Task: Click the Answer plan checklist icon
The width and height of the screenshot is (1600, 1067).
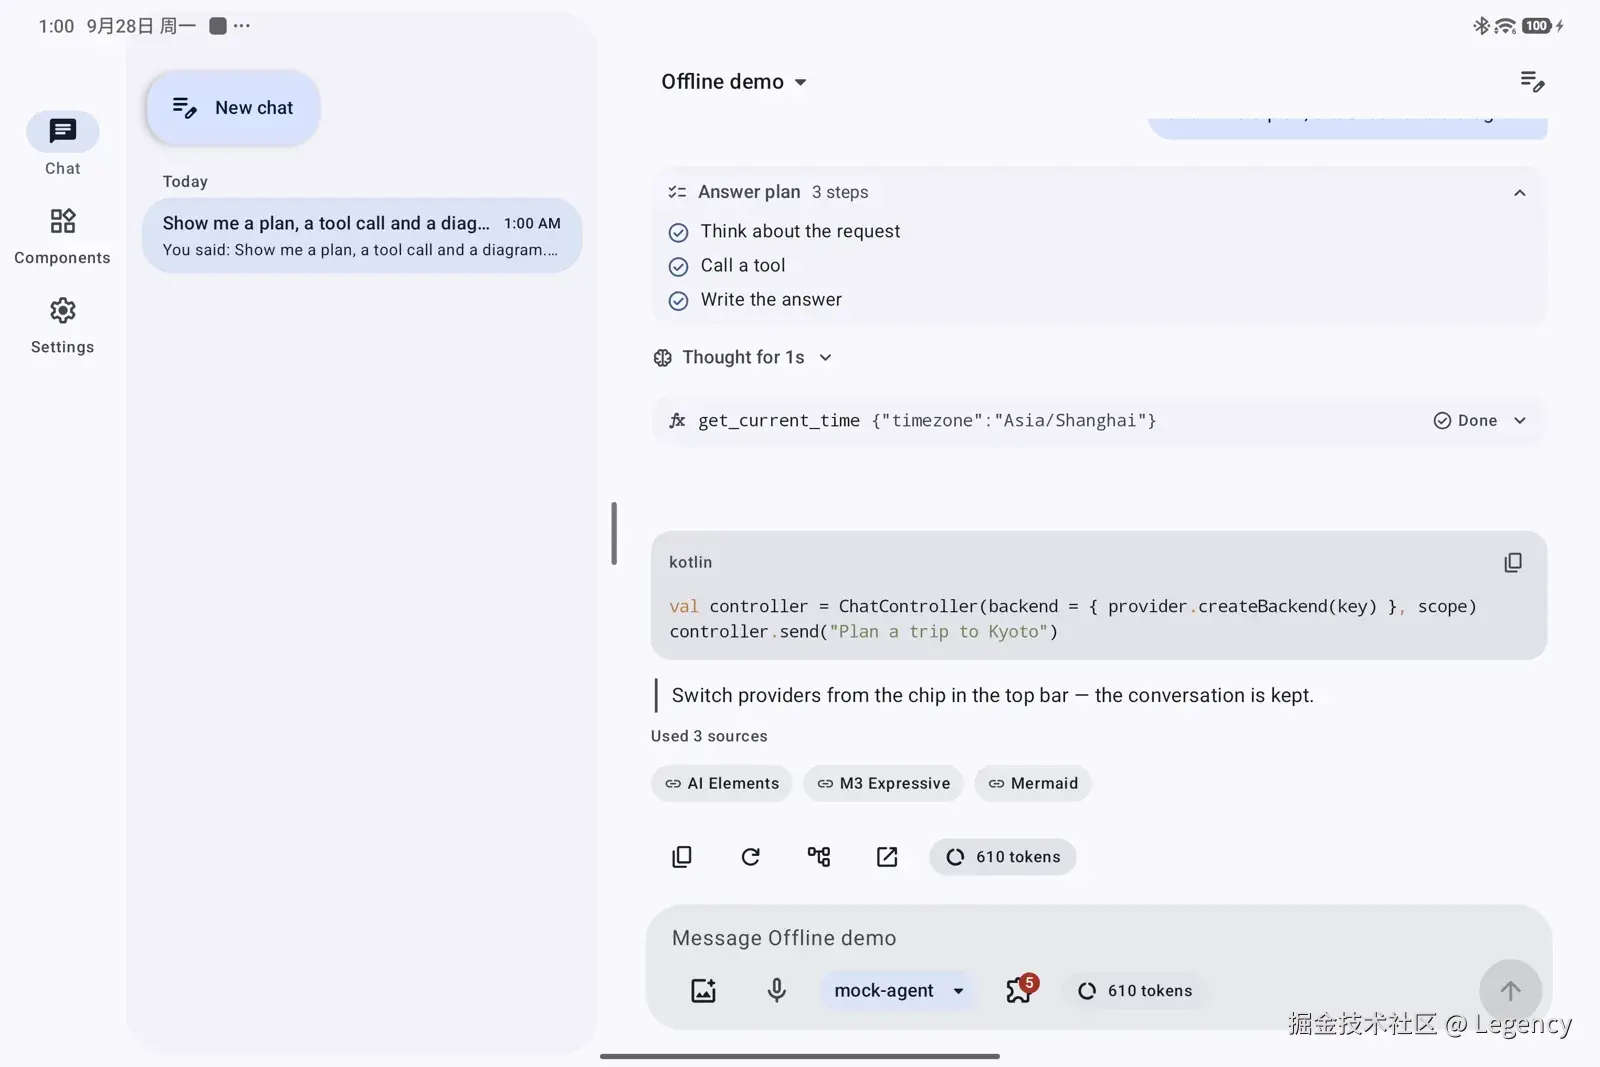Action: [x=677, y=192]
